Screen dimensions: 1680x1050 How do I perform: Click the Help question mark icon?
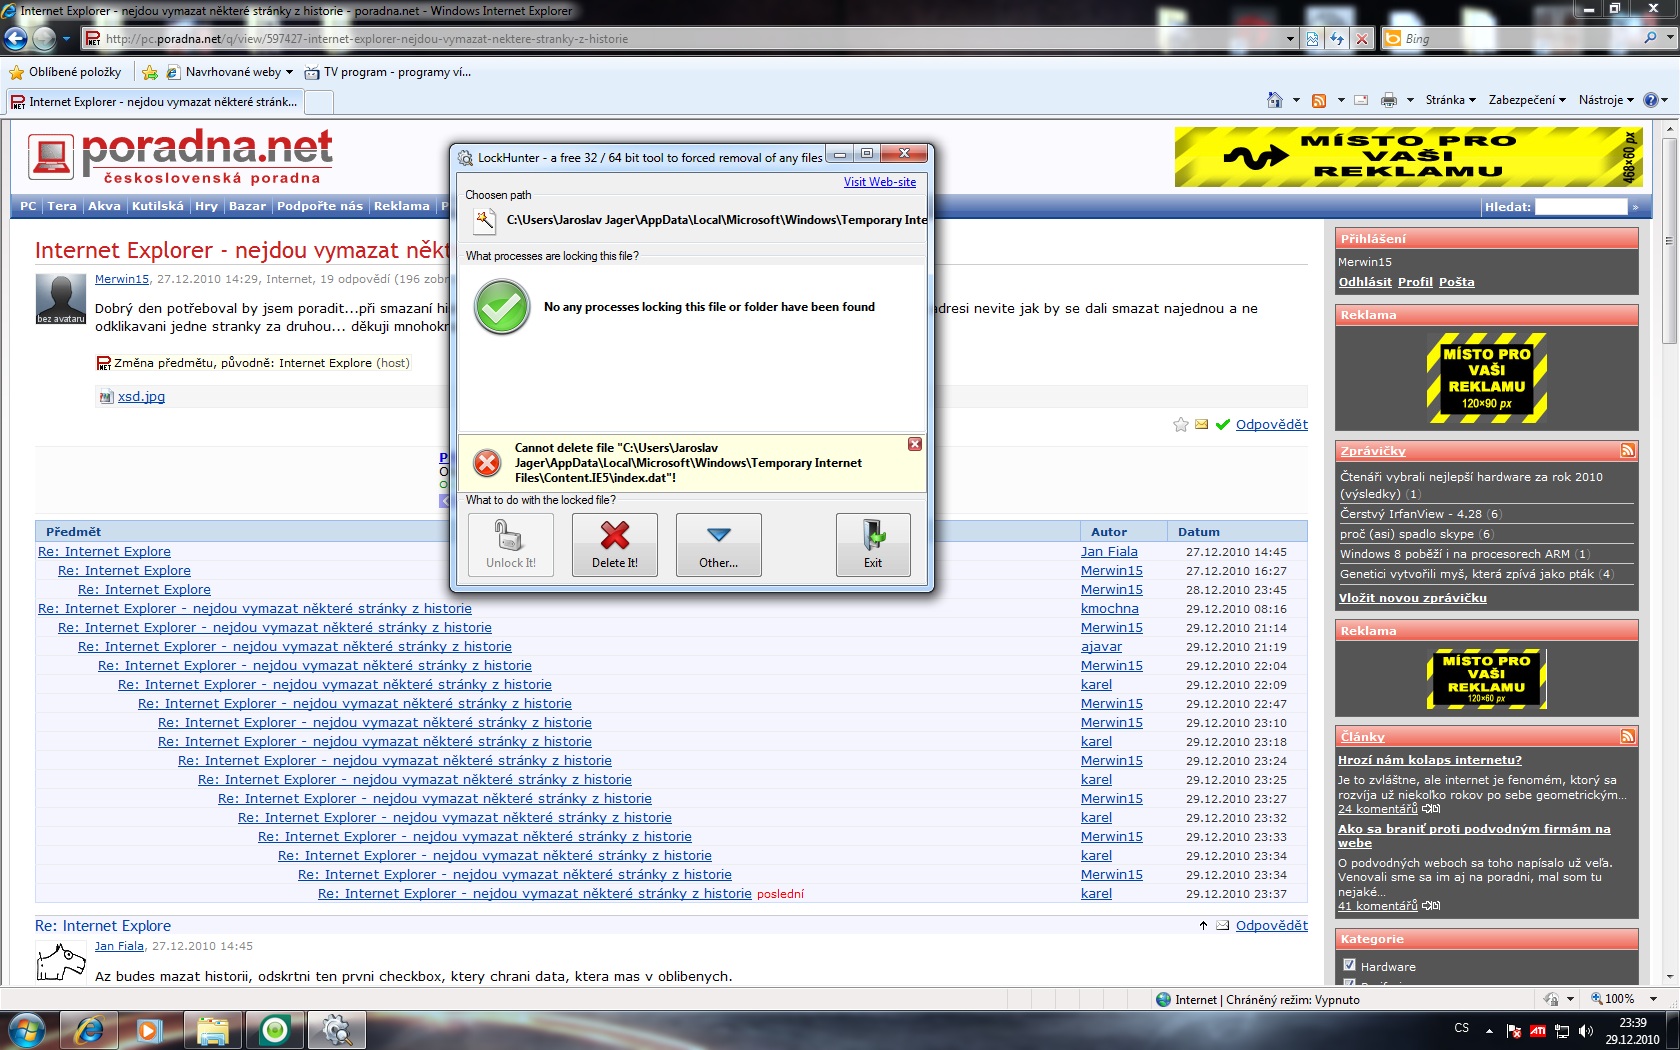coord(1650,100)
